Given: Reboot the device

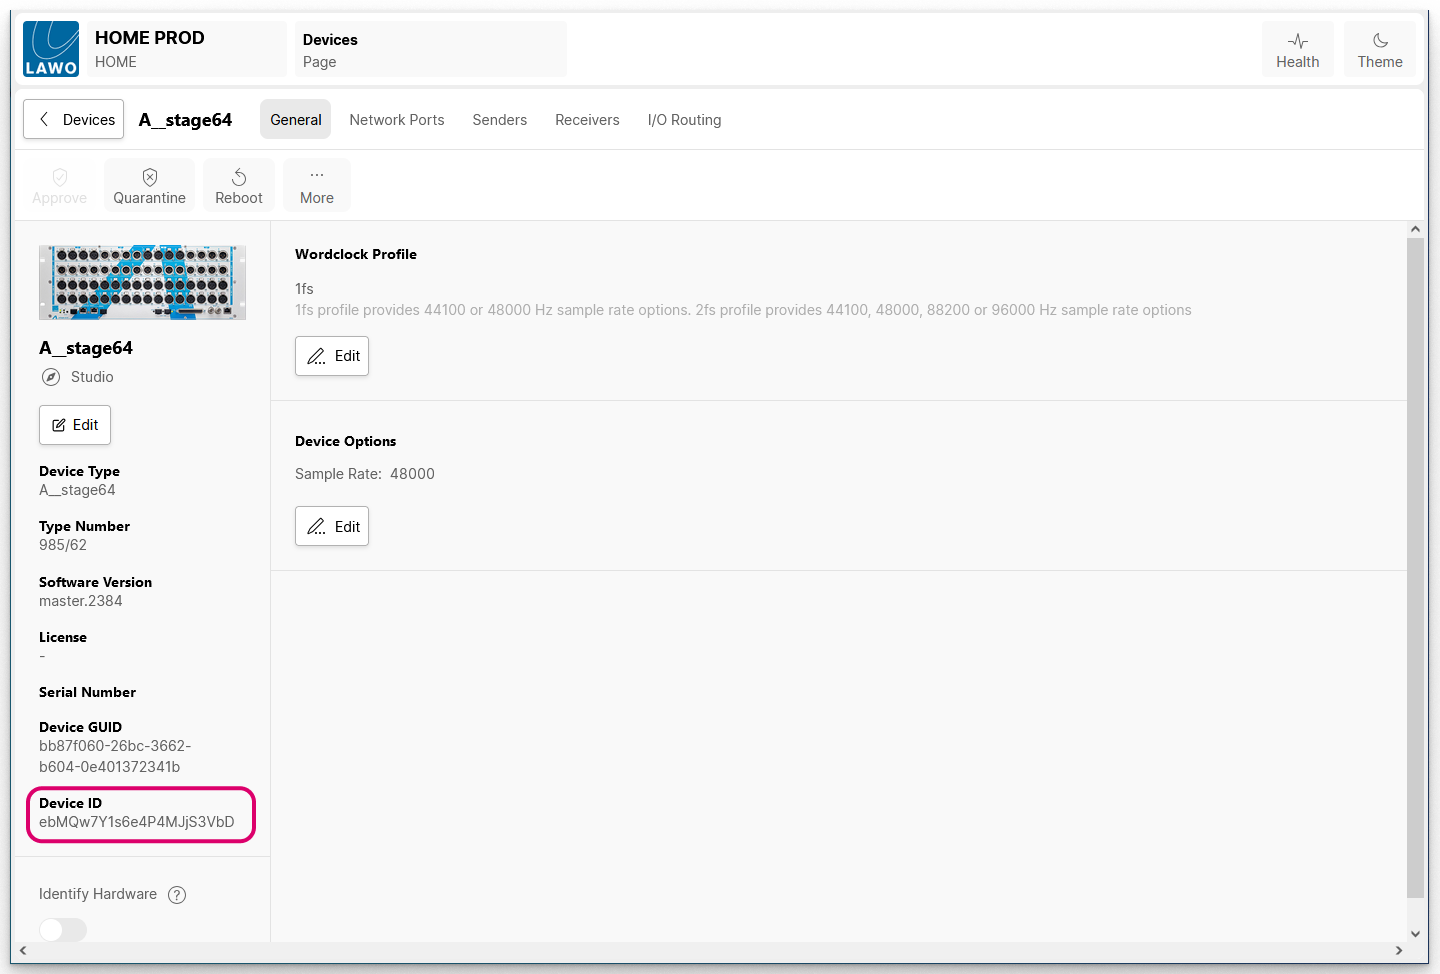Looking at the screenshot, I should point(239,186).
